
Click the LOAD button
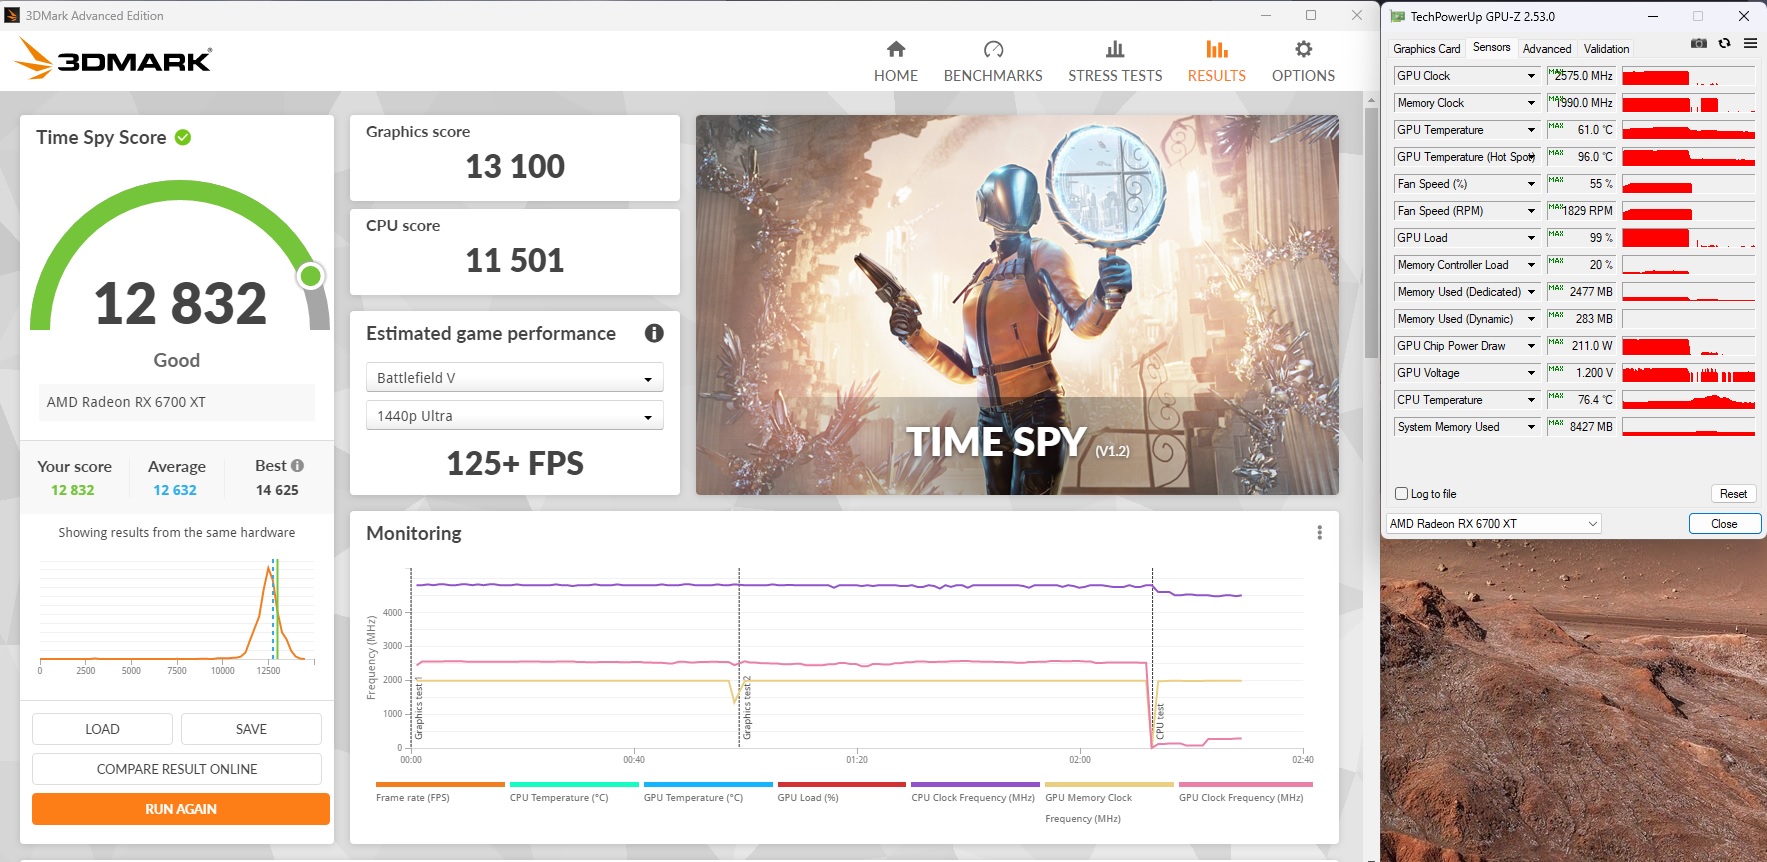[102, 729]
